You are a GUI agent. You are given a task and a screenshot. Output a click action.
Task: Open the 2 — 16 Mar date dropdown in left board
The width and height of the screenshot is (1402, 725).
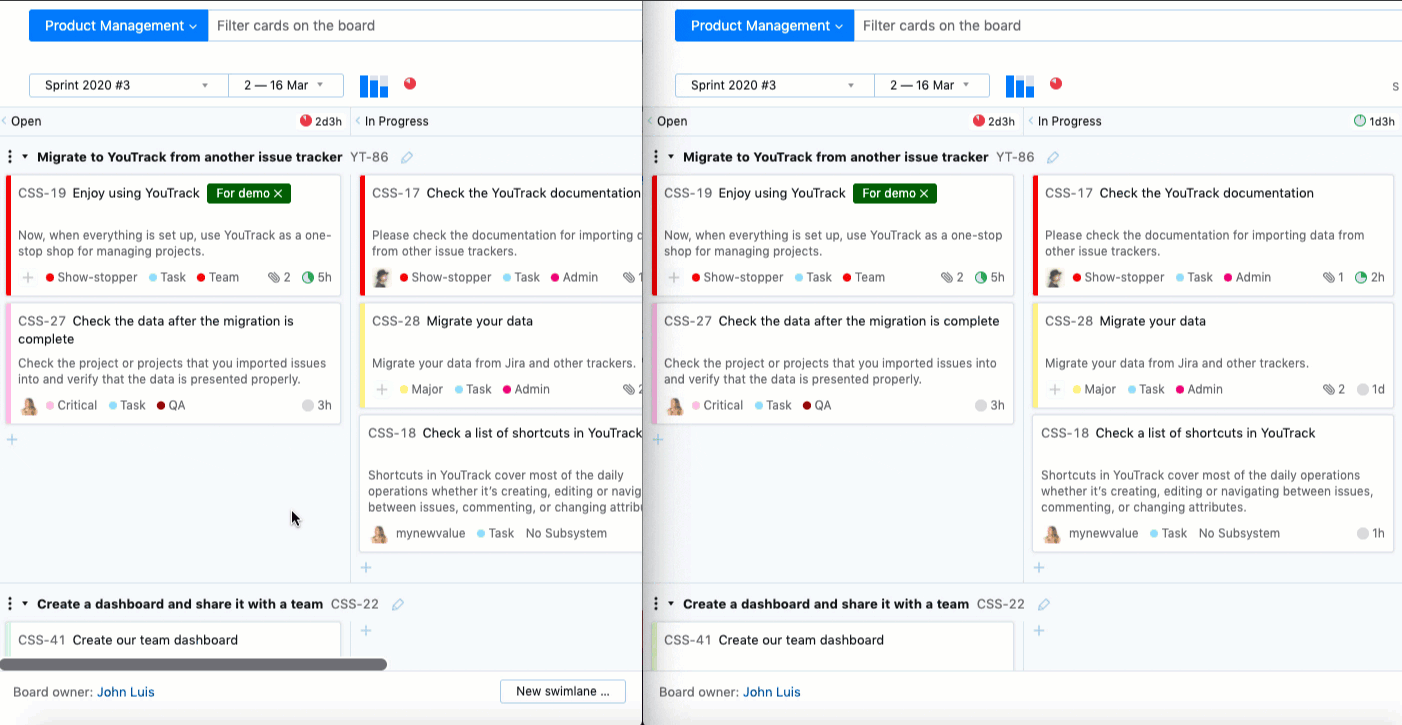[x=285, y=86]
